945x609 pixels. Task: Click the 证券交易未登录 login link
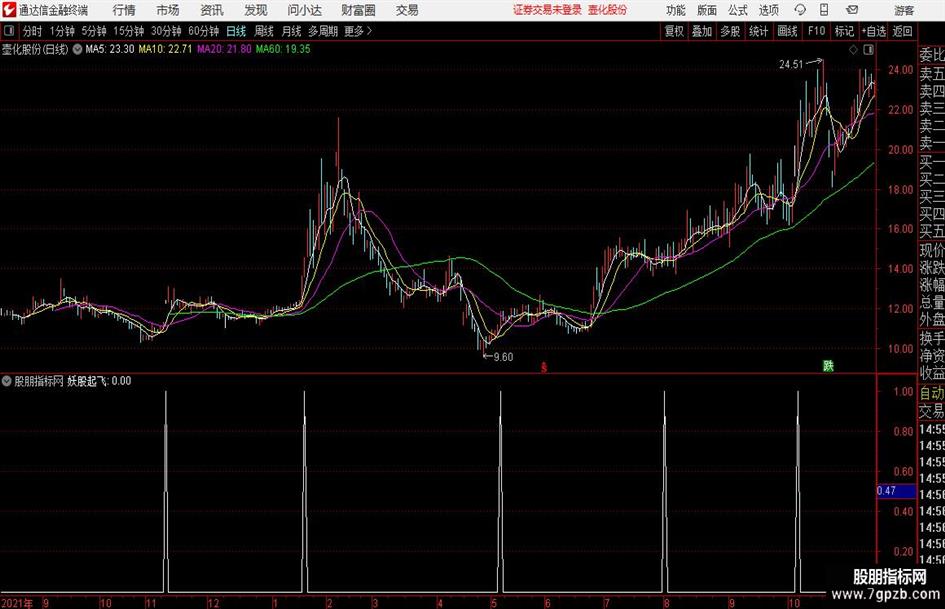coord(547,10)
